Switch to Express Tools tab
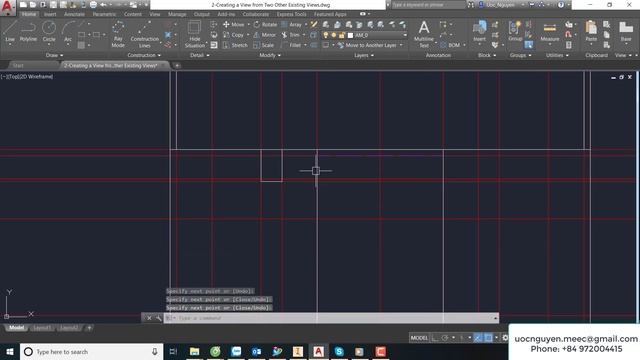 pos(291,14)
